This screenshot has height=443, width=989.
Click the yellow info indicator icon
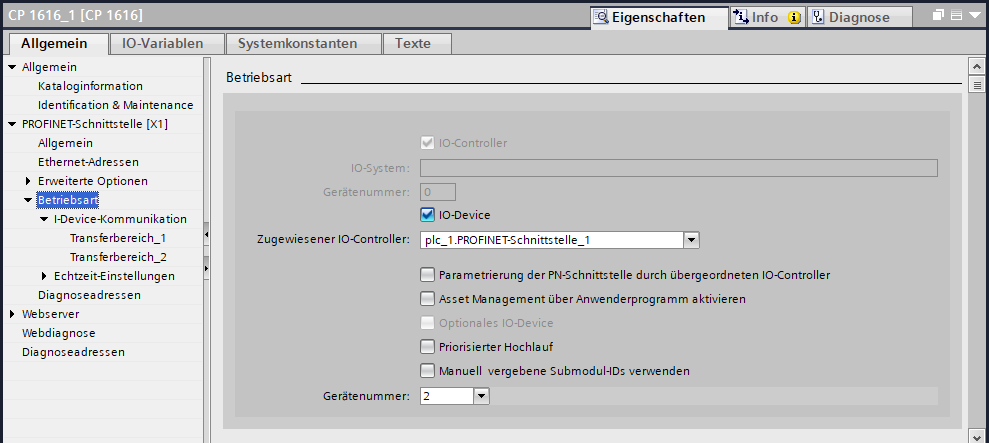click(x=795, y=18)
